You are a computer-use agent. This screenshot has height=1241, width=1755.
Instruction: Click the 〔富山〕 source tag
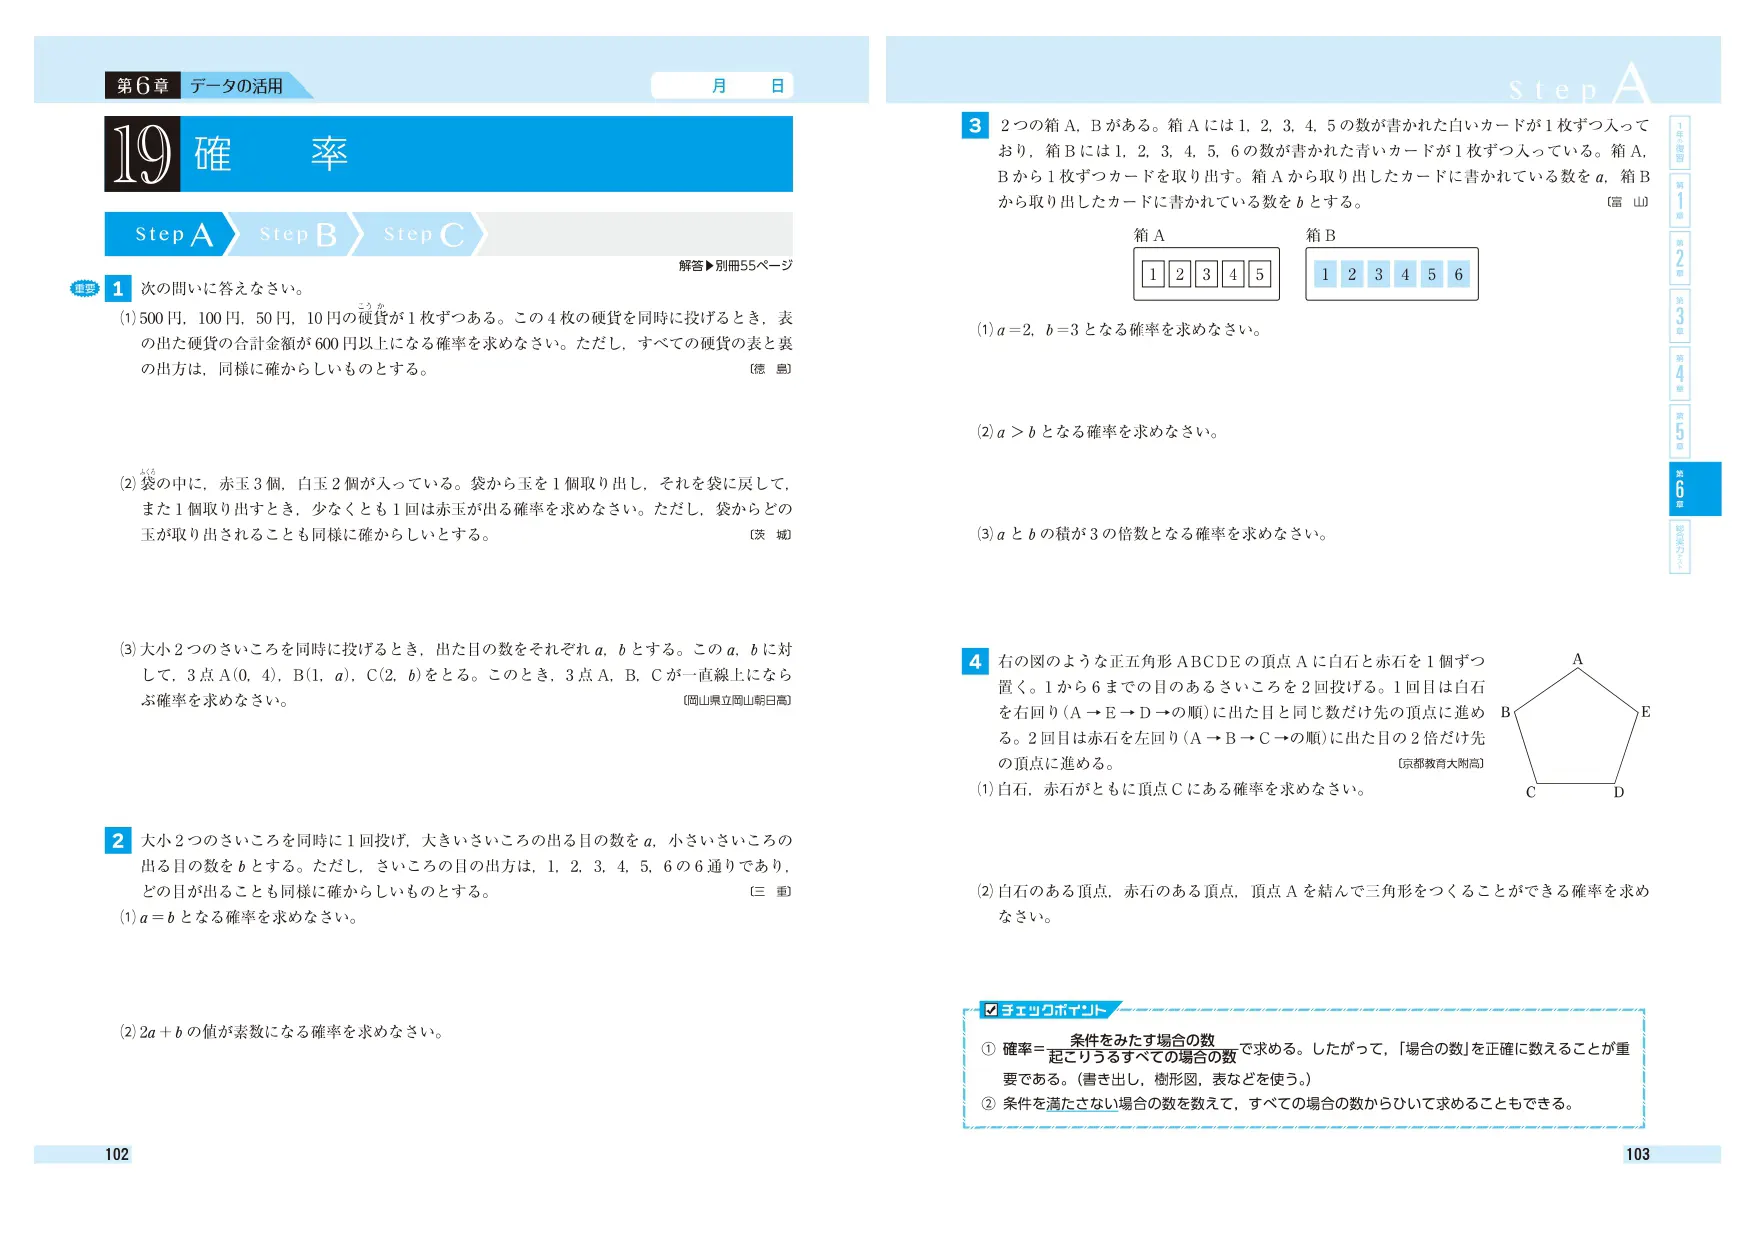pyautogui.click(x=1628, y=202)
